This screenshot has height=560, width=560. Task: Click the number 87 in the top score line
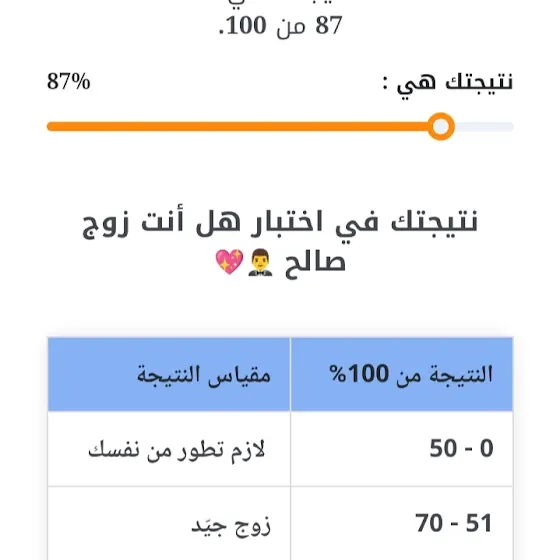(x=329, y=26)
